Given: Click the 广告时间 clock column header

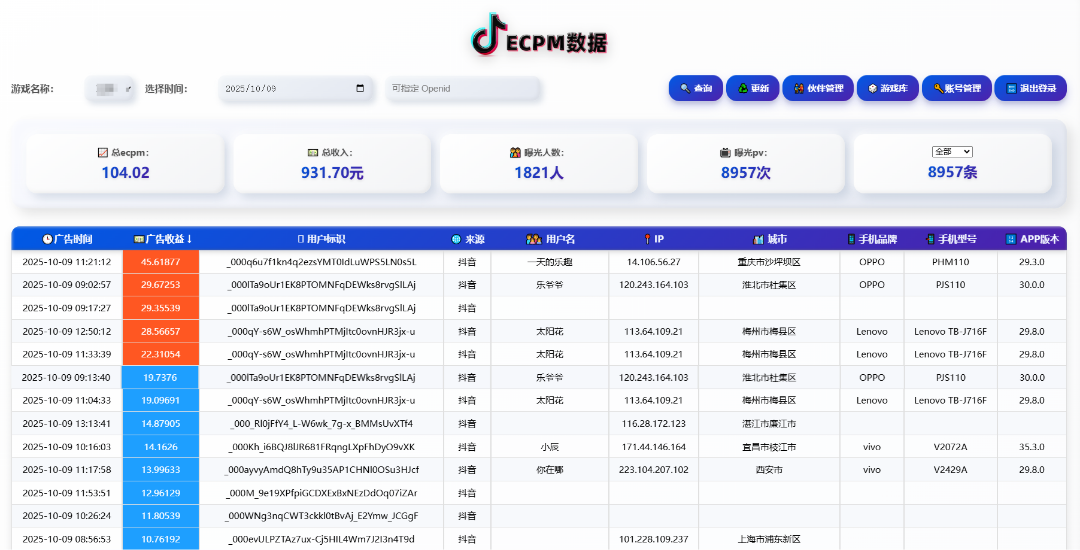Looking at the screenshot, I should click(67, 239).
